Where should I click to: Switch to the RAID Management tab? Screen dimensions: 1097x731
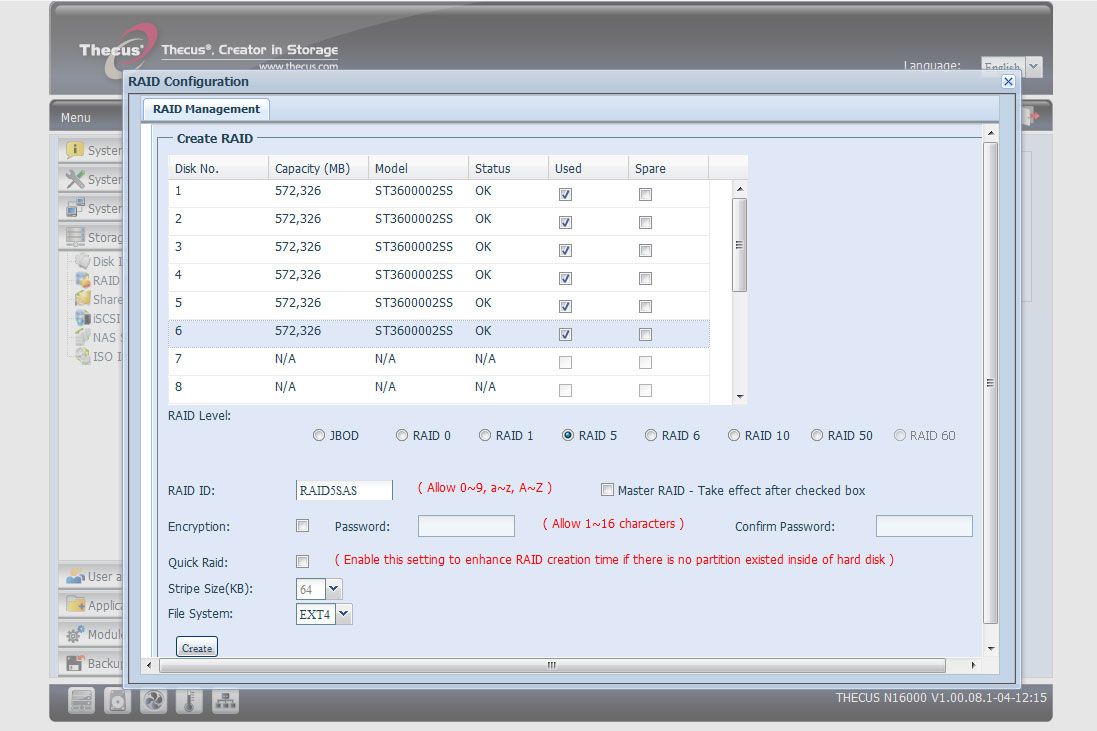(x=206, y=109)
